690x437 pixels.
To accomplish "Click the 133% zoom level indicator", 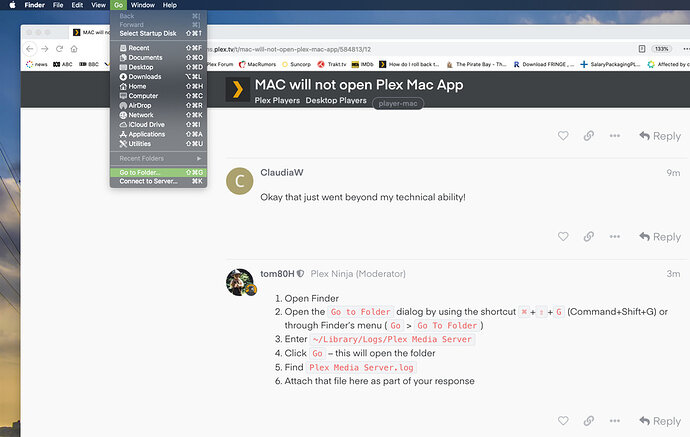I will (661, 49).
